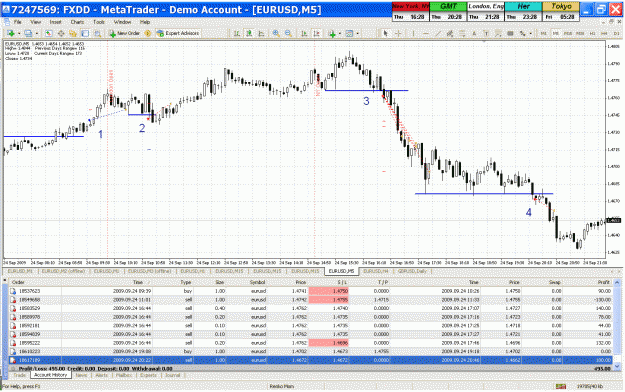The width and height of the screenshot is (625, 392).
Task: Select order 18537623 row
Action: (311, 291)
